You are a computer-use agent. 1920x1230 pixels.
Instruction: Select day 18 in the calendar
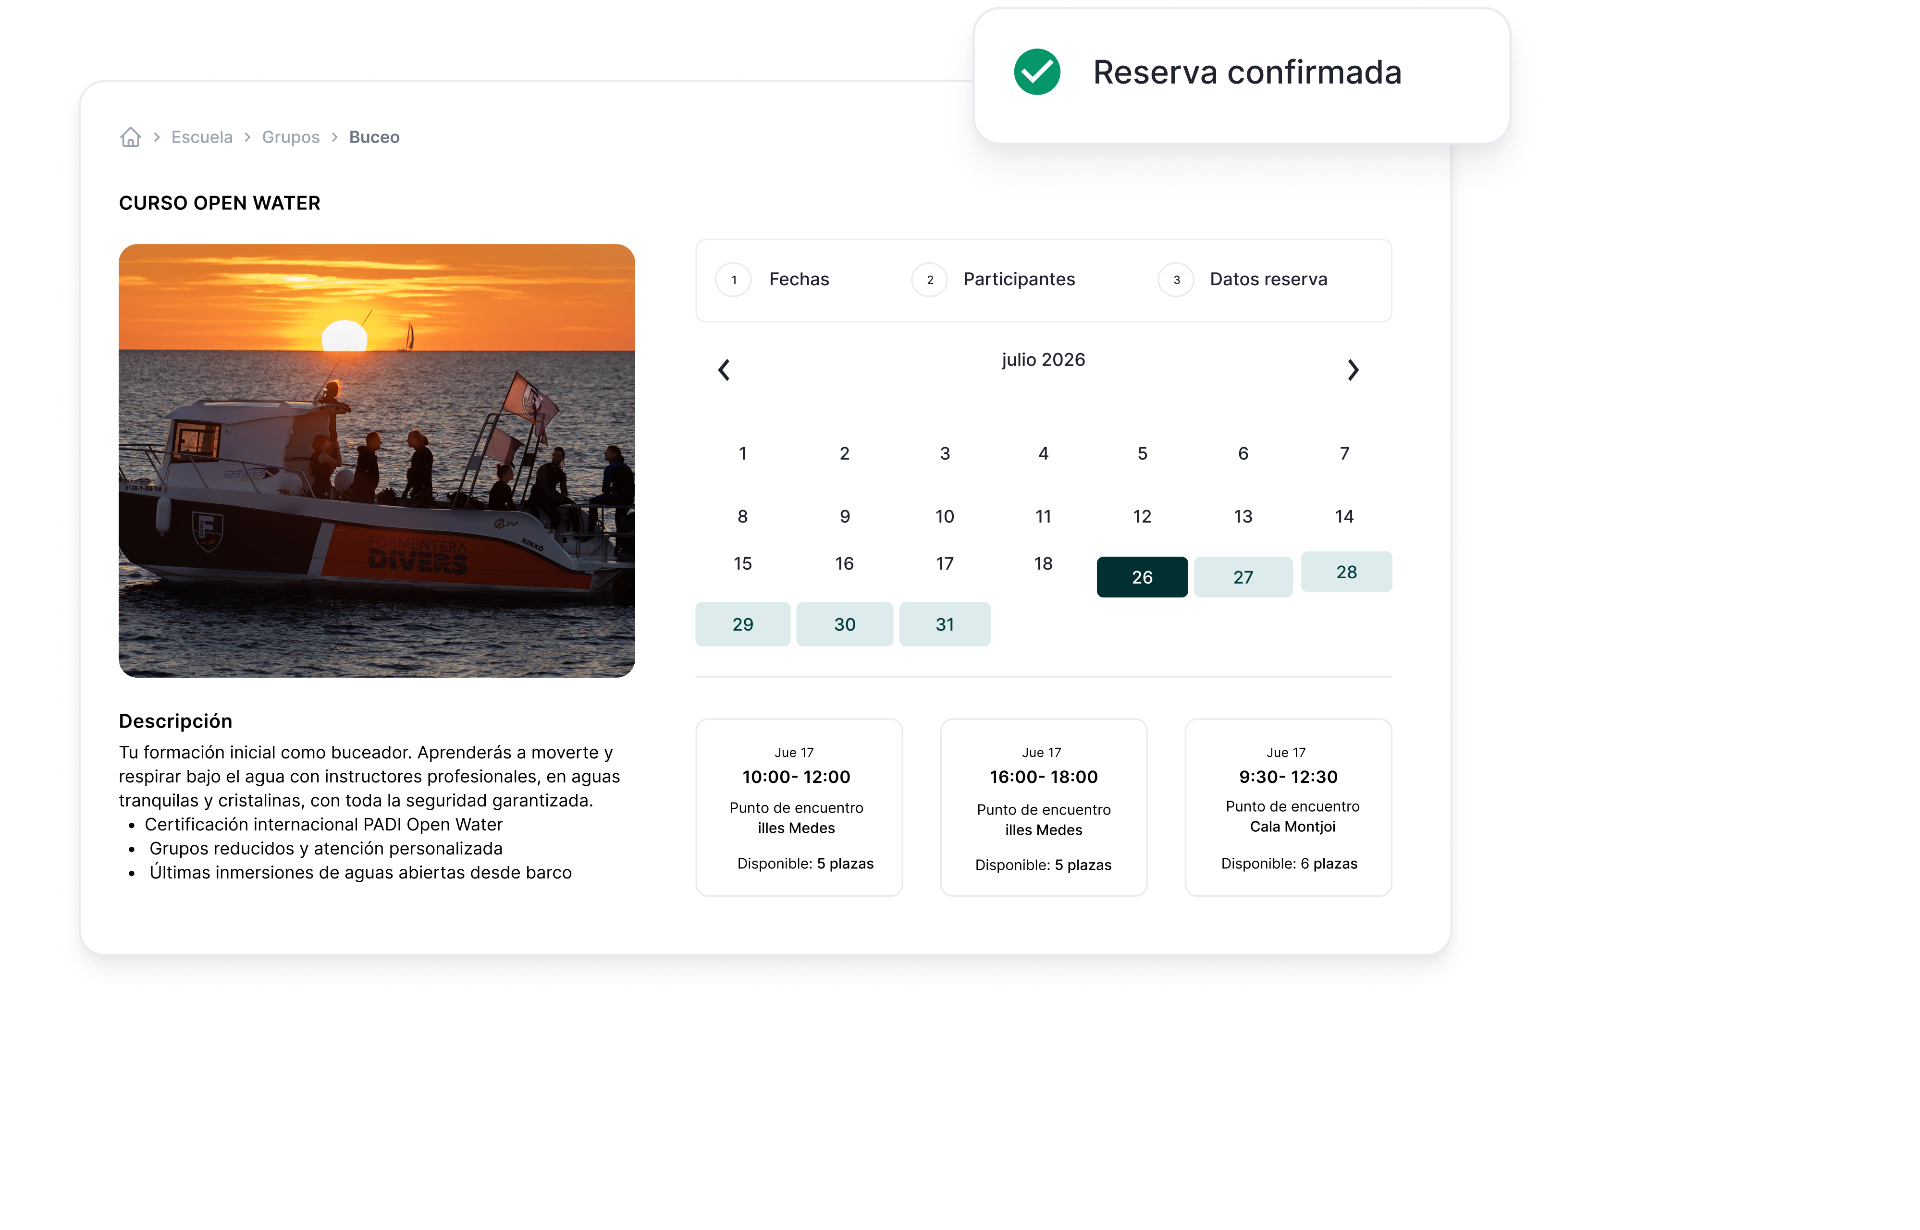(1043, 564)
